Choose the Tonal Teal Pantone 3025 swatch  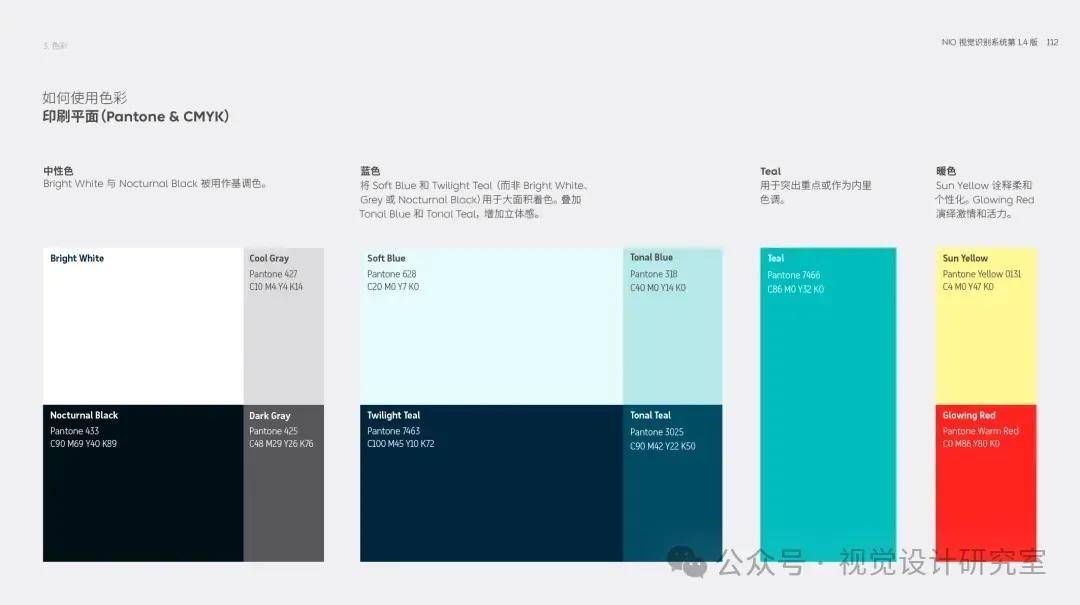[x=672, y=483]
